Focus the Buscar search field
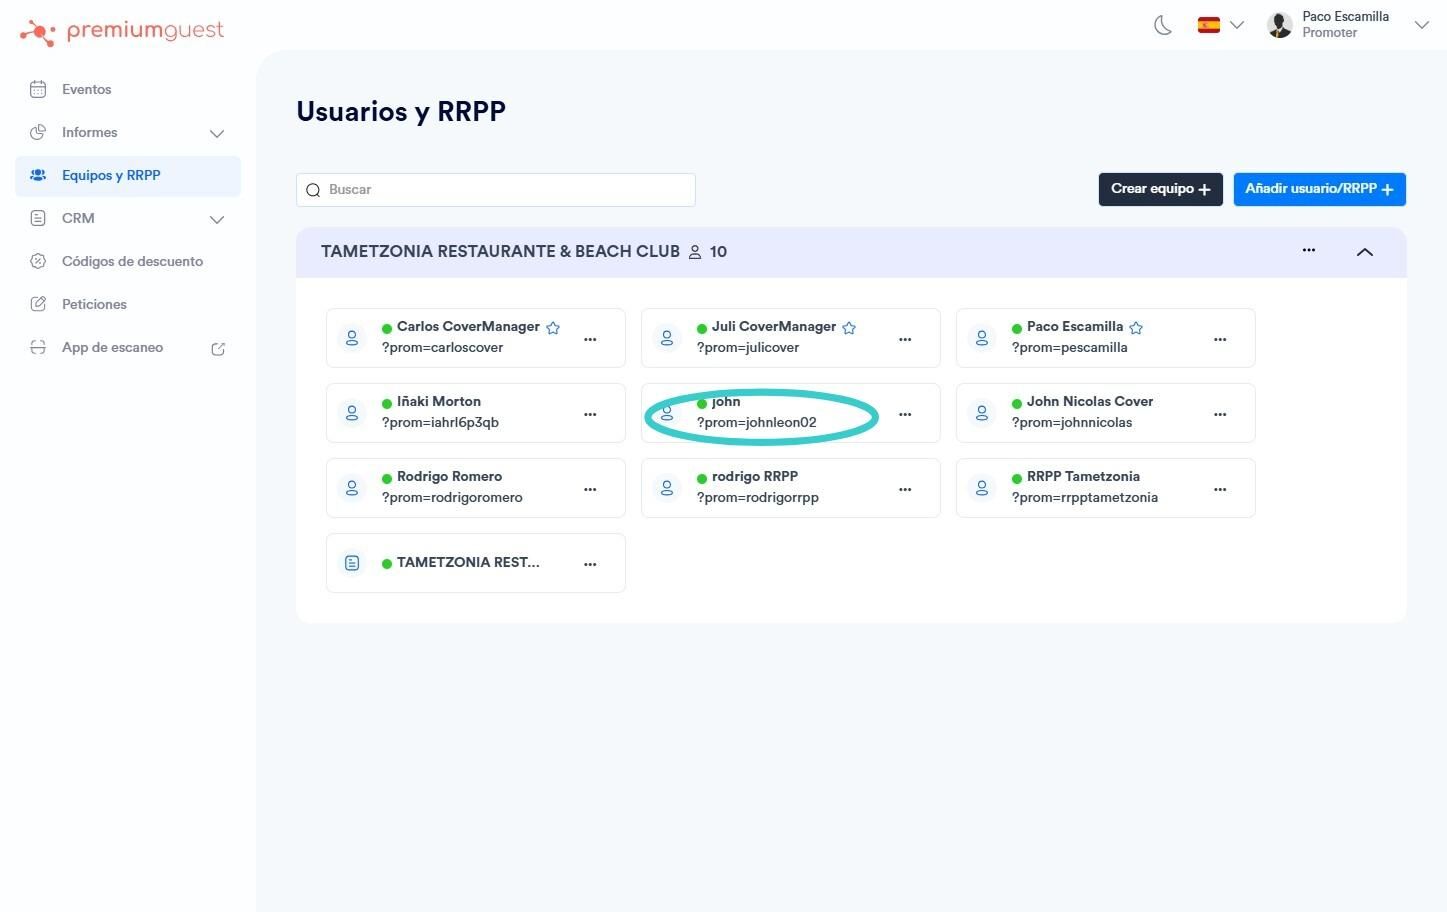Viewport: 1447px width, 912px height. 496,190
